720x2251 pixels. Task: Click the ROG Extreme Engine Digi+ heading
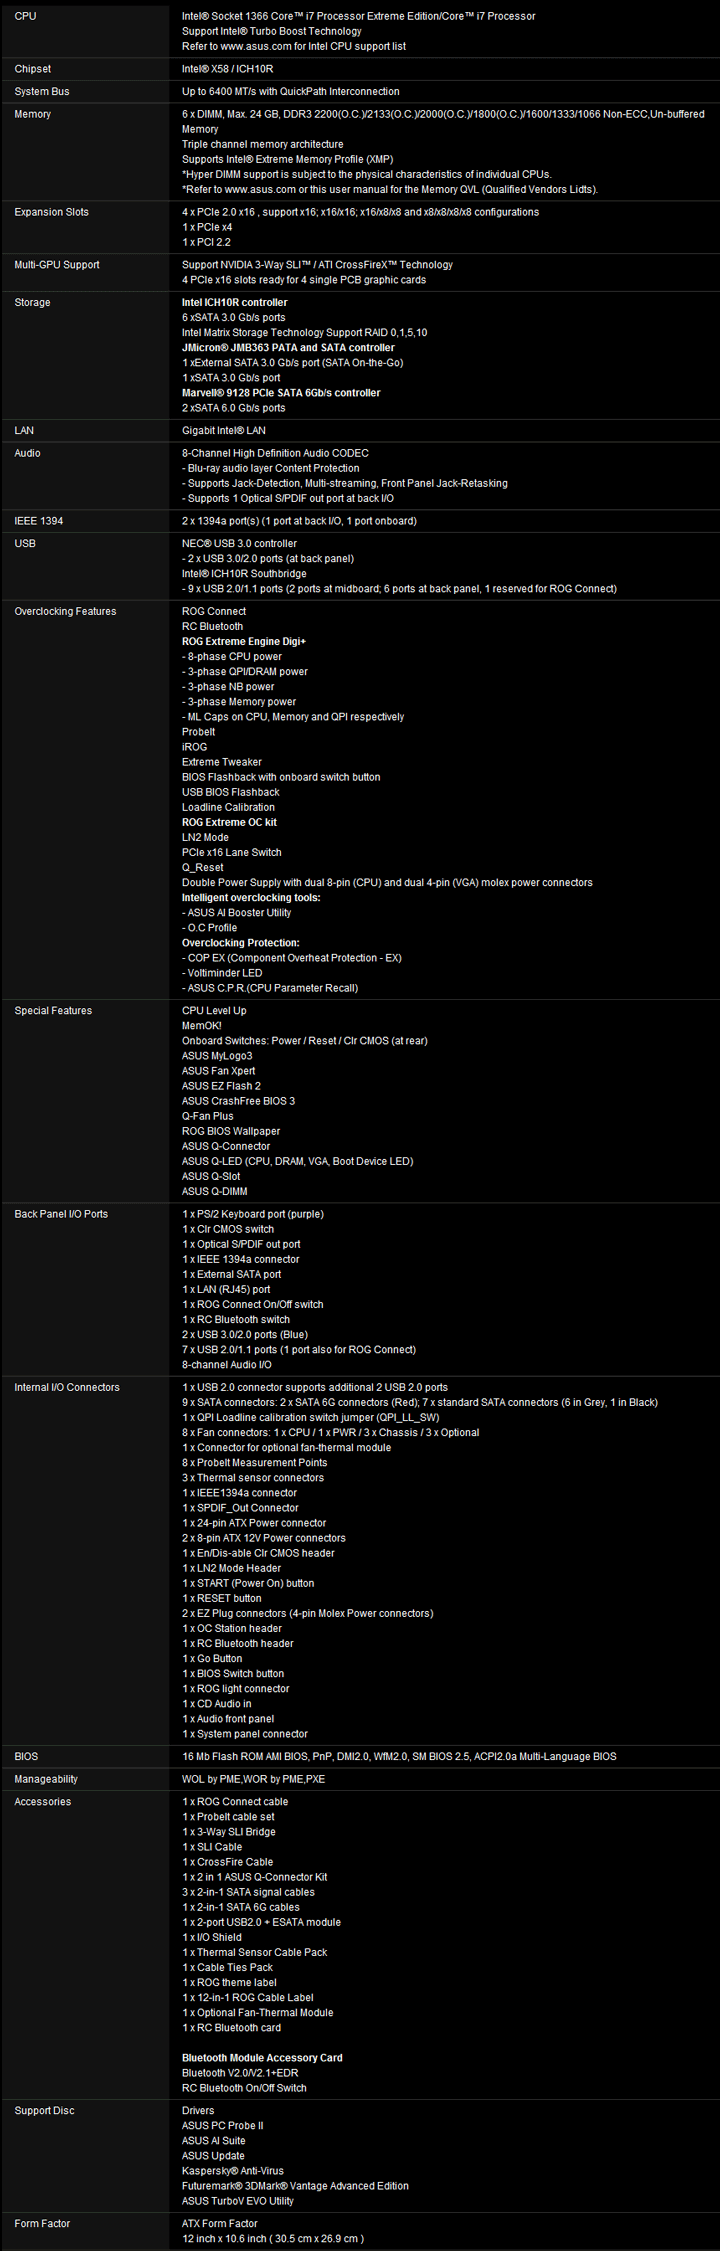click(244, 641)
